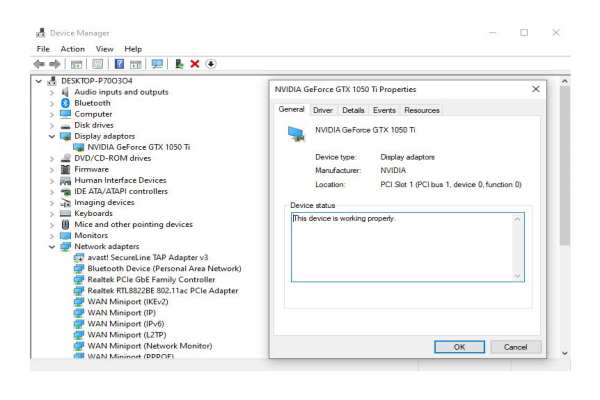Click the Back arrow in toolbar

click(x=39, y=64)
